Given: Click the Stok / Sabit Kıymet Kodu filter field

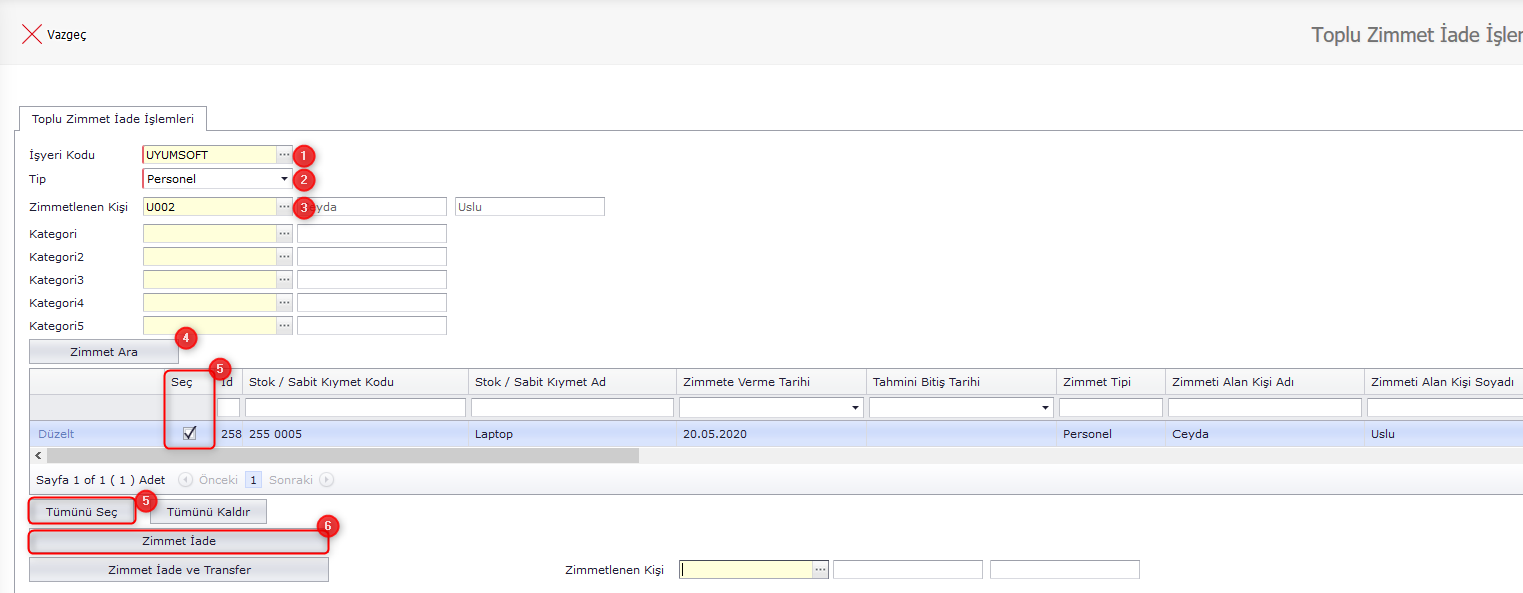Looking at the screenshot, I should click(x=355, y=408).
